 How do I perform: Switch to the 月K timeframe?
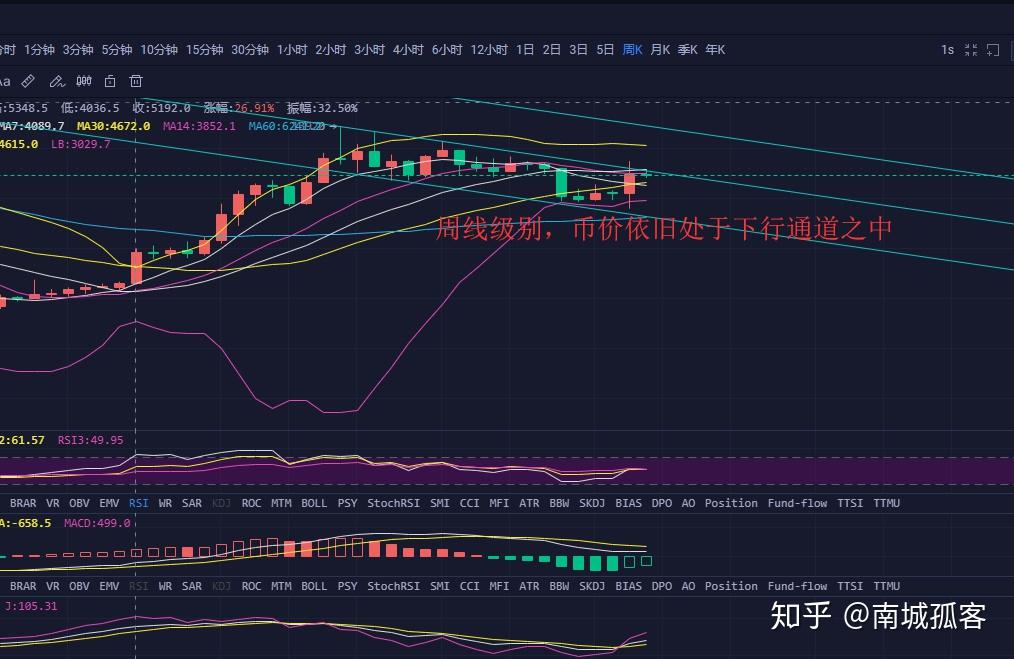click(x=660, y=50)
